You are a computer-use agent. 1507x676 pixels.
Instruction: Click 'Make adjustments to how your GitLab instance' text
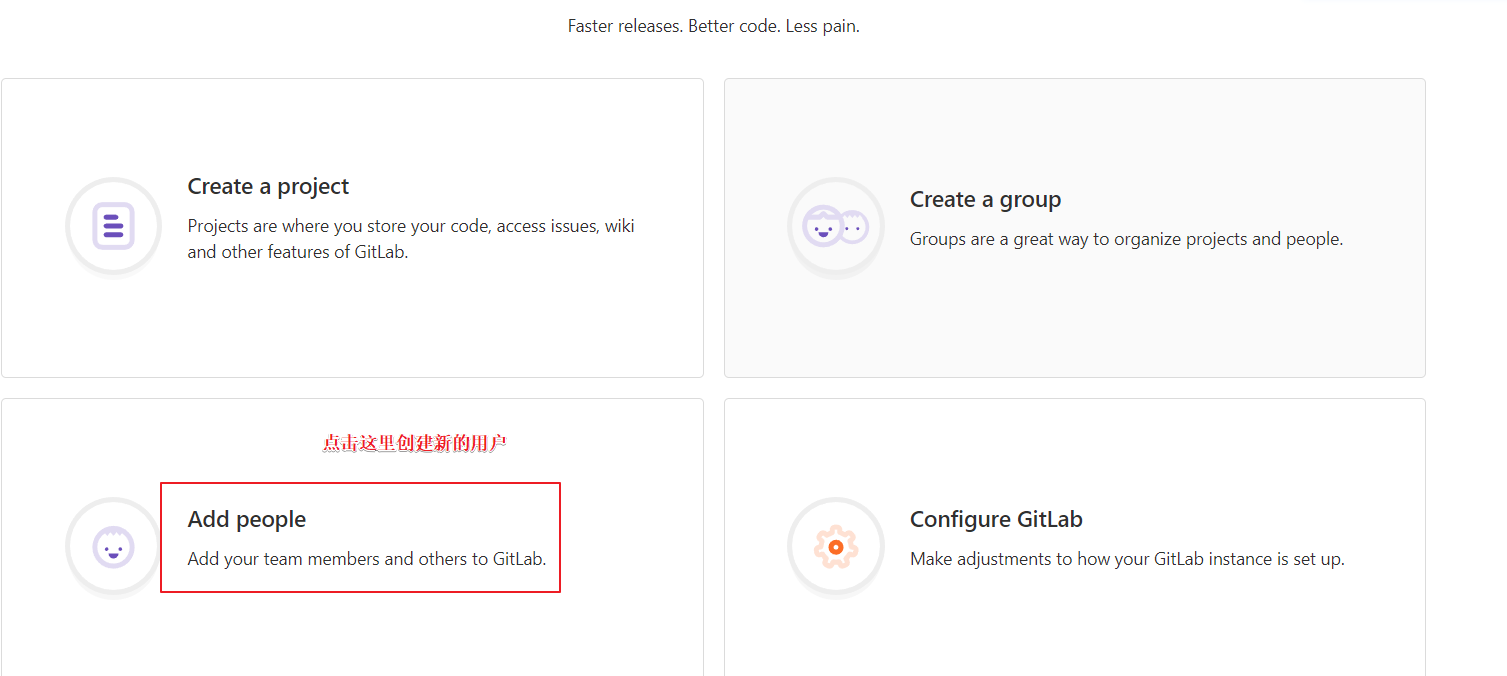[x=1127, y=560]
